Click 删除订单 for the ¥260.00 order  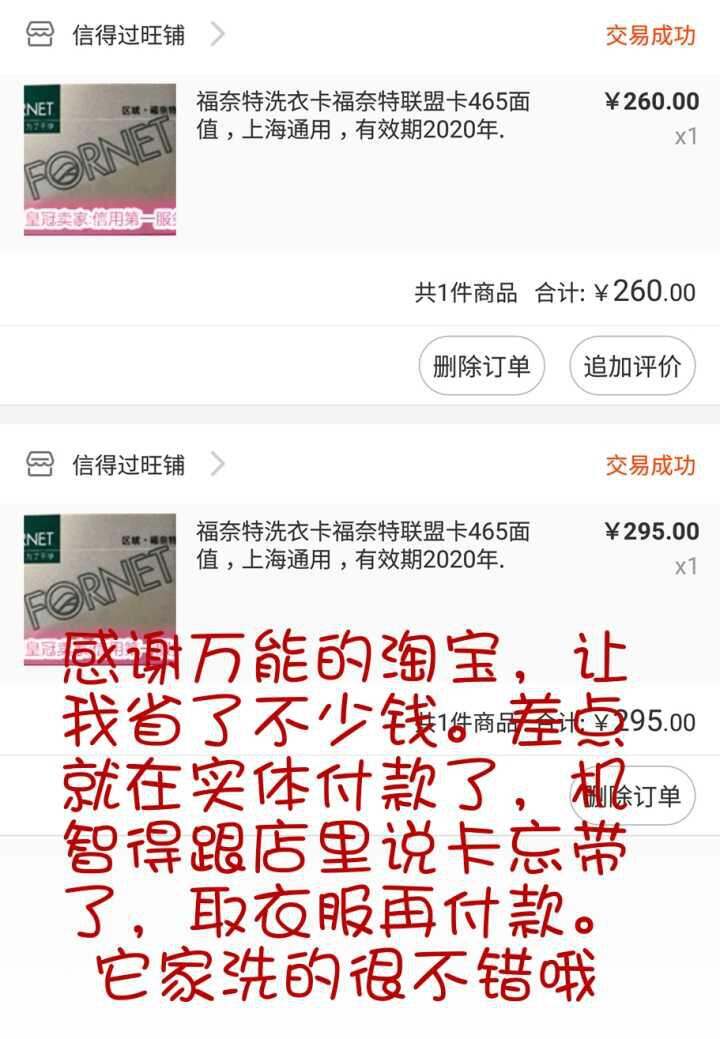click(482, 366)
